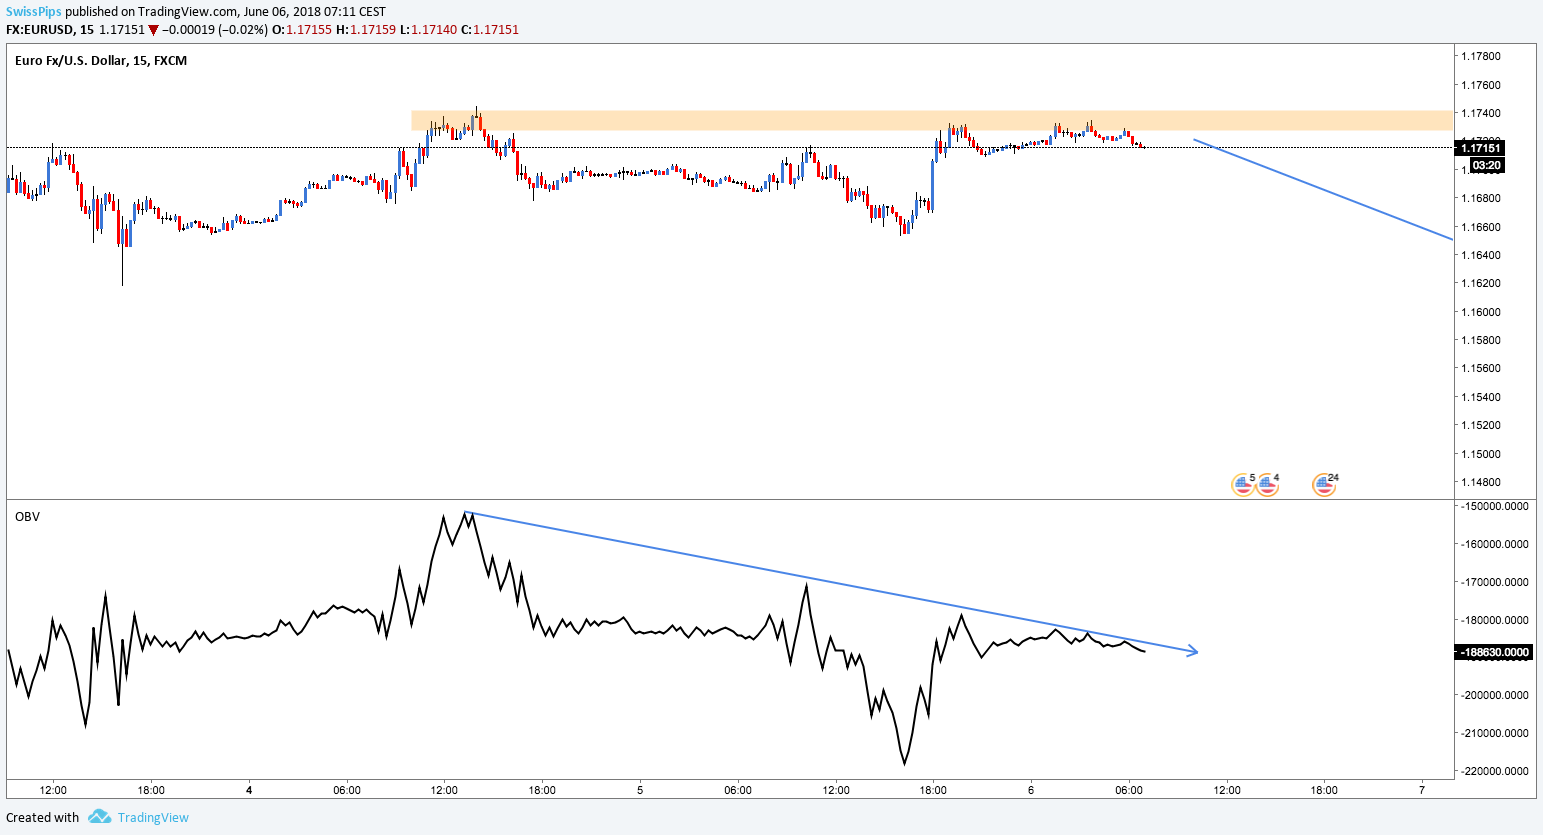Select the blue projection trend line on price chart
Viewport: 1543px width, 835px height.
click(x=1322, y=190)
